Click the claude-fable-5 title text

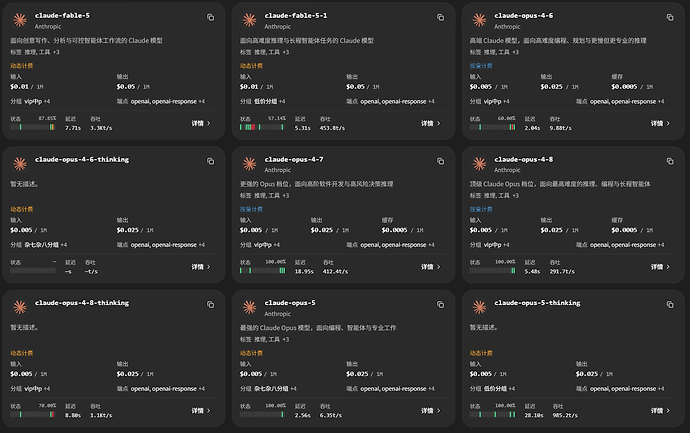(x=62, y=15)
